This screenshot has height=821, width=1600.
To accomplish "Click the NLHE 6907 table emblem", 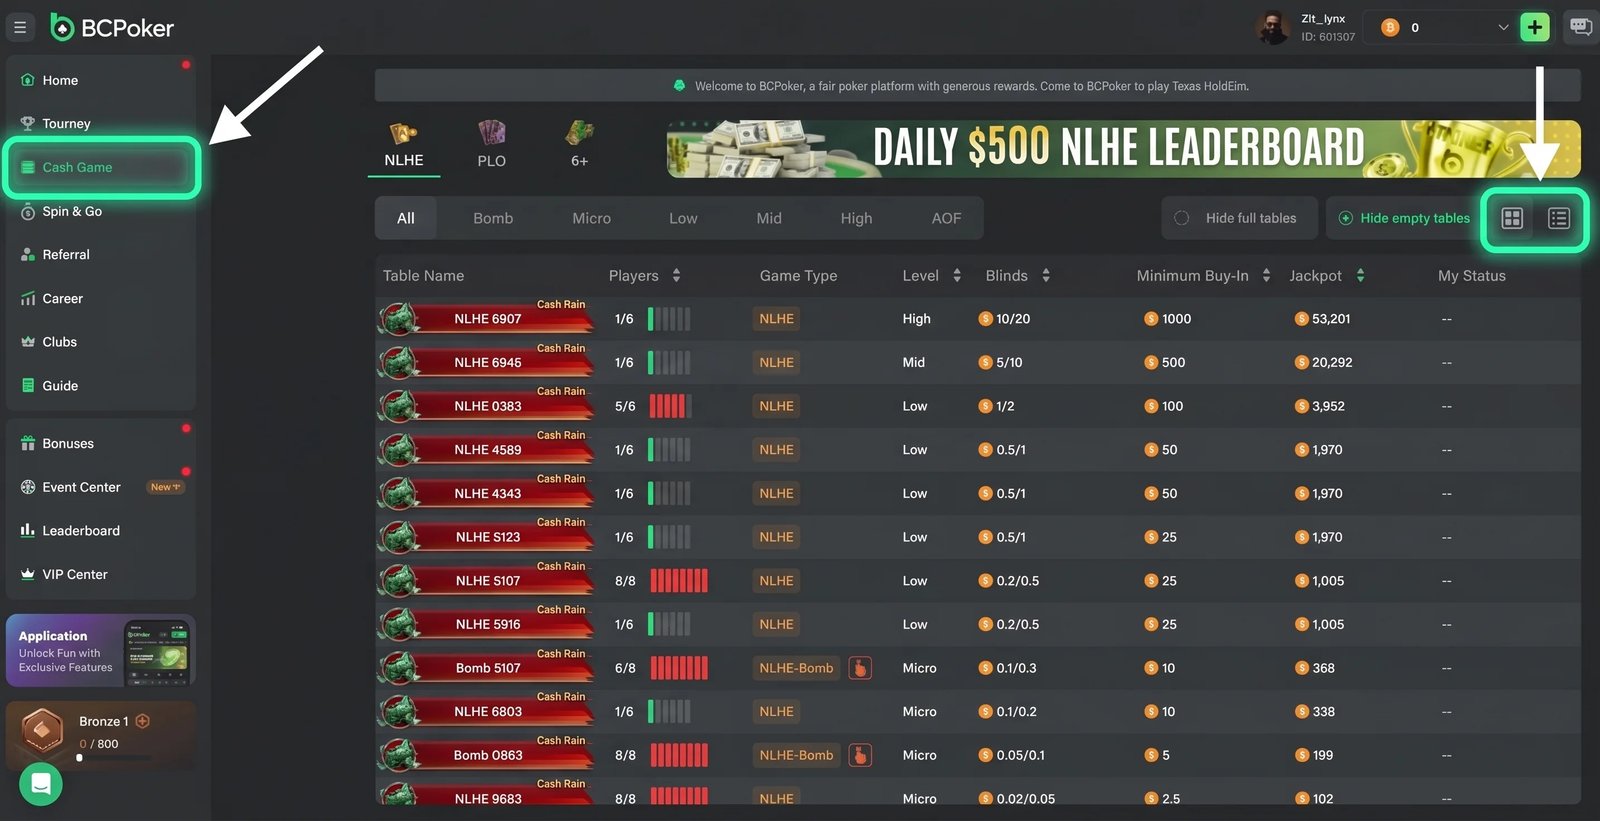I will (398, 319).
